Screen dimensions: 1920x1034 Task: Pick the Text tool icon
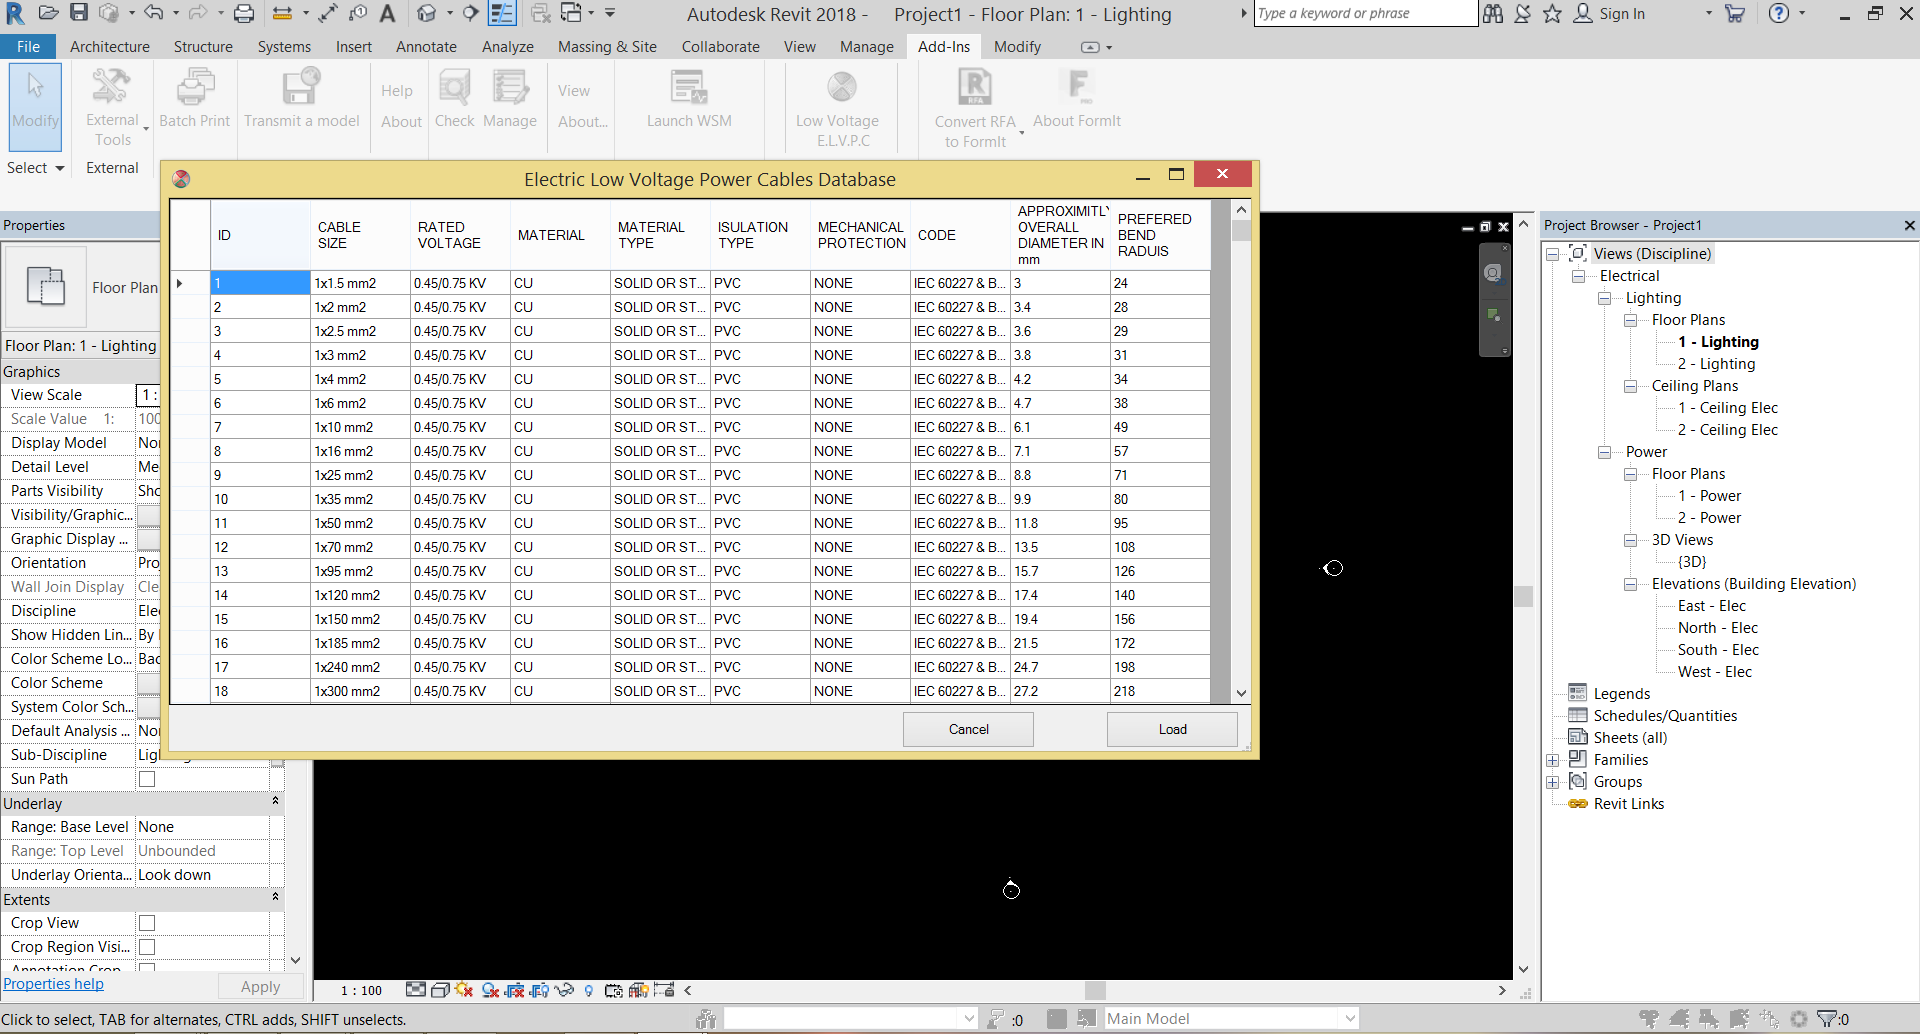pos(388,14)
